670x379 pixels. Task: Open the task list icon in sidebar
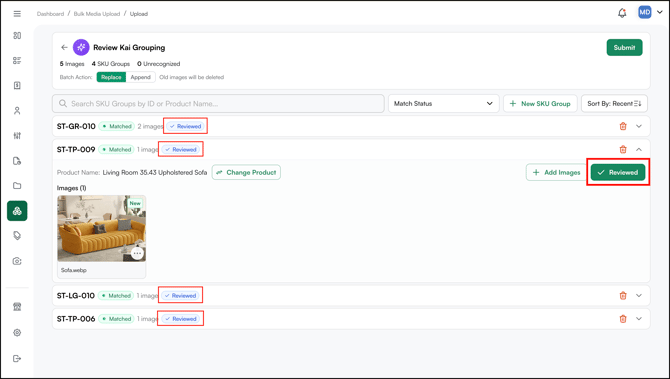[x=17, y=60]
